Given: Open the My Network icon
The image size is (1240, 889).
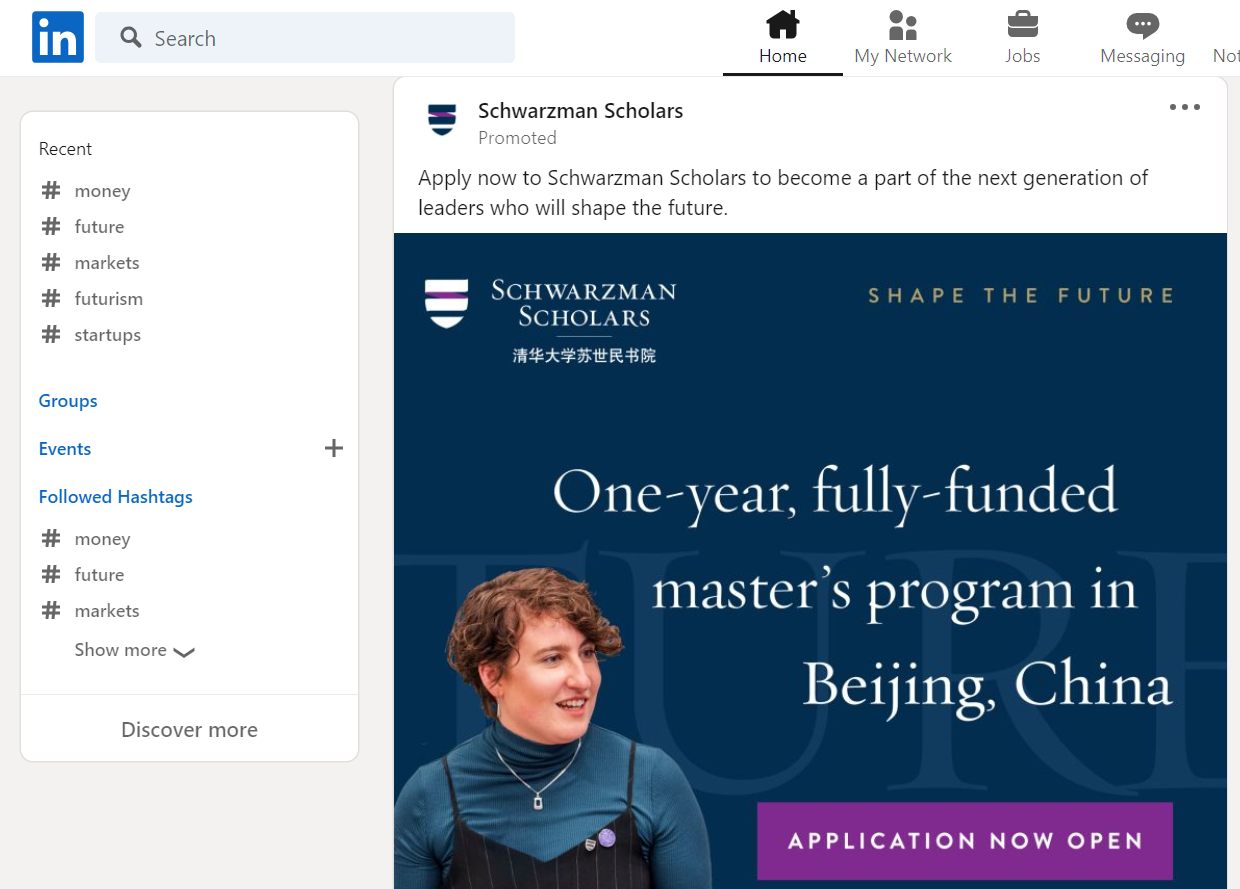Looking at the screenshot, I should pos(902,24).
